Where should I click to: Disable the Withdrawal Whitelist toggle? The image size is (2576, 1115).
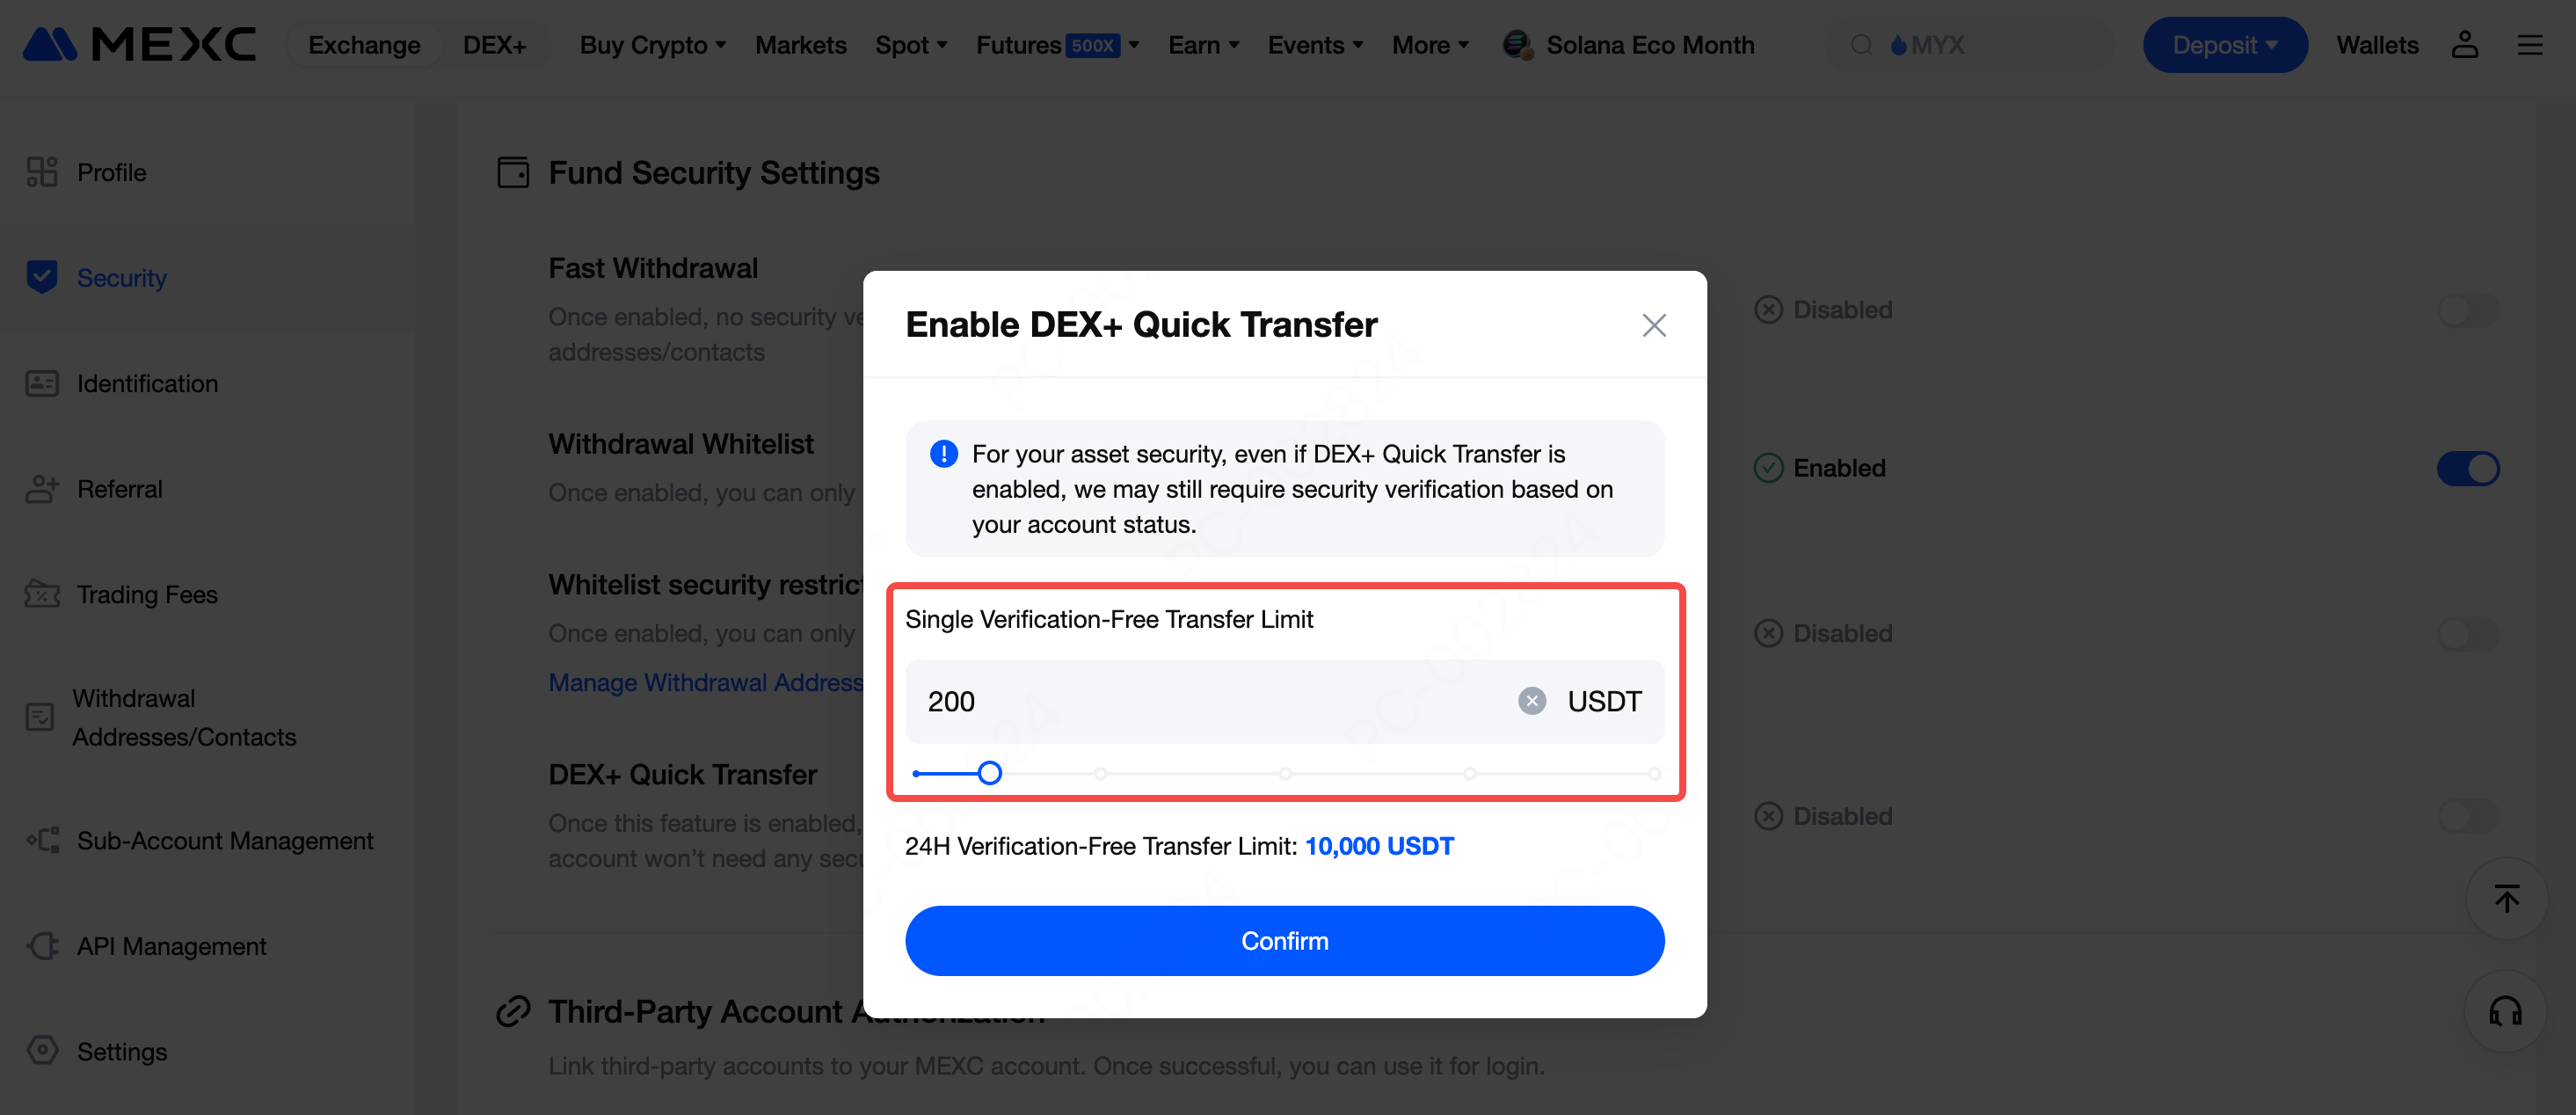2467,468
